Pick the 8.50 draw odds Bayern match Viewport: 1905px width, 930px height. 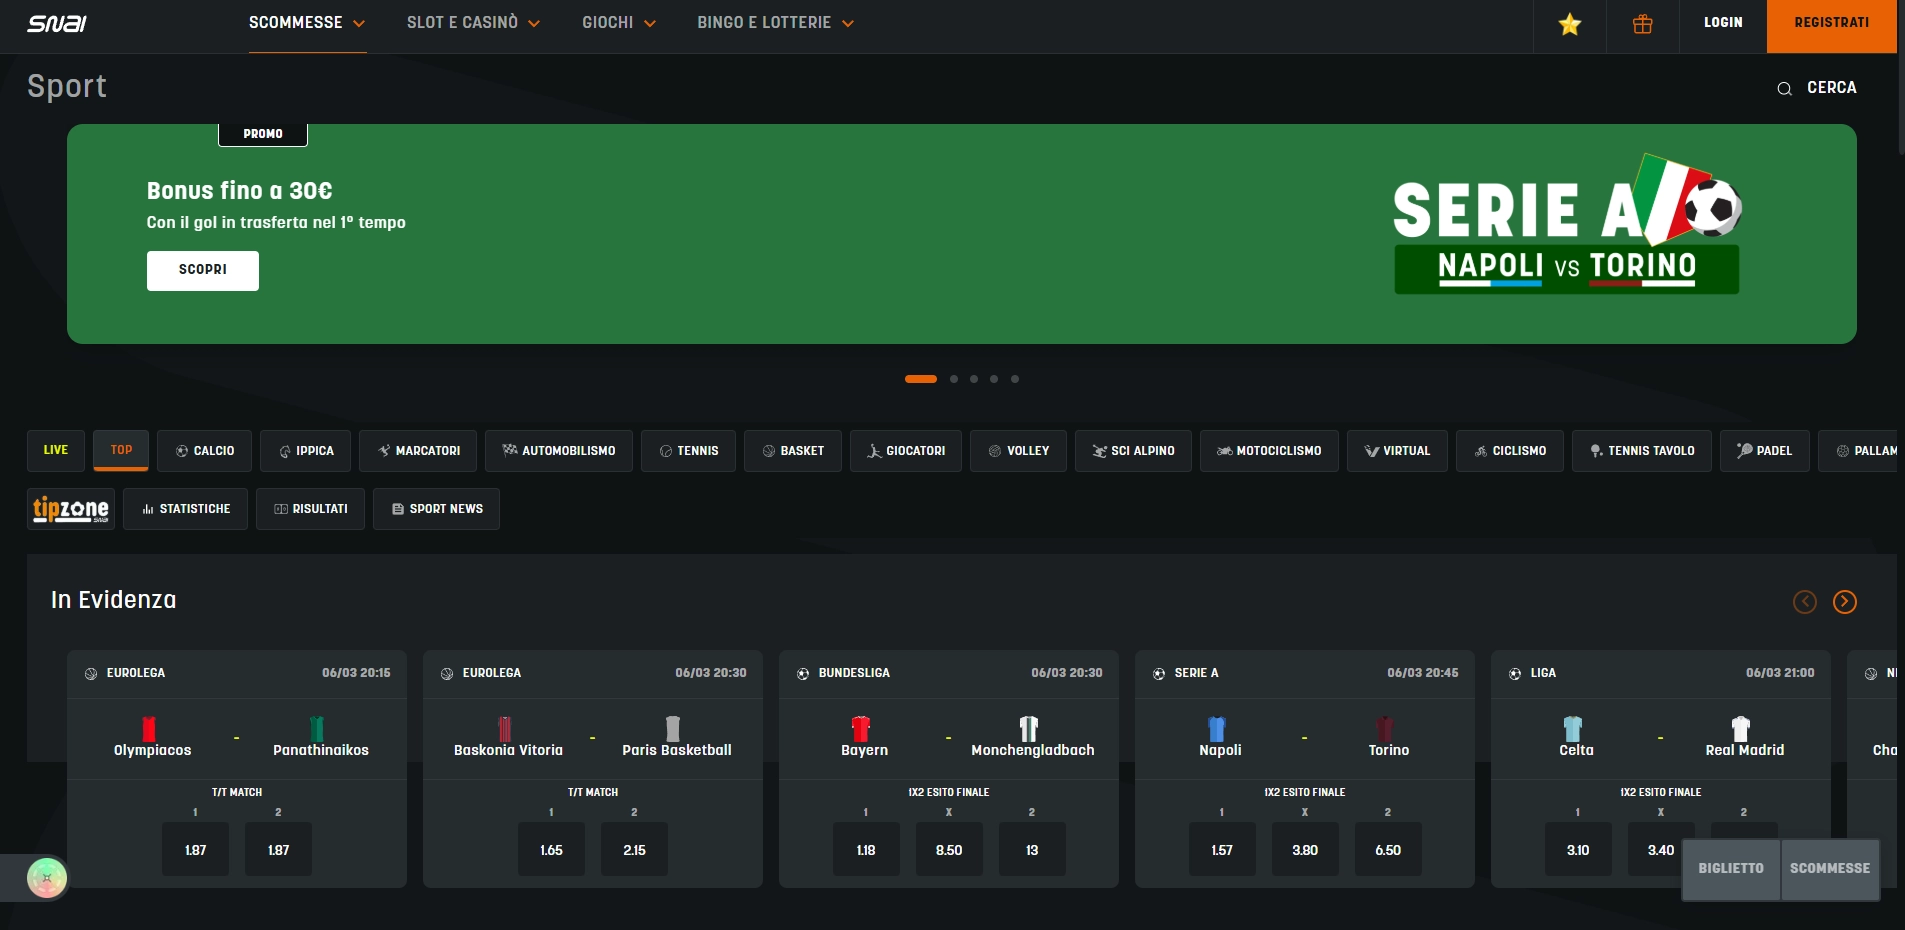(948, 850)
